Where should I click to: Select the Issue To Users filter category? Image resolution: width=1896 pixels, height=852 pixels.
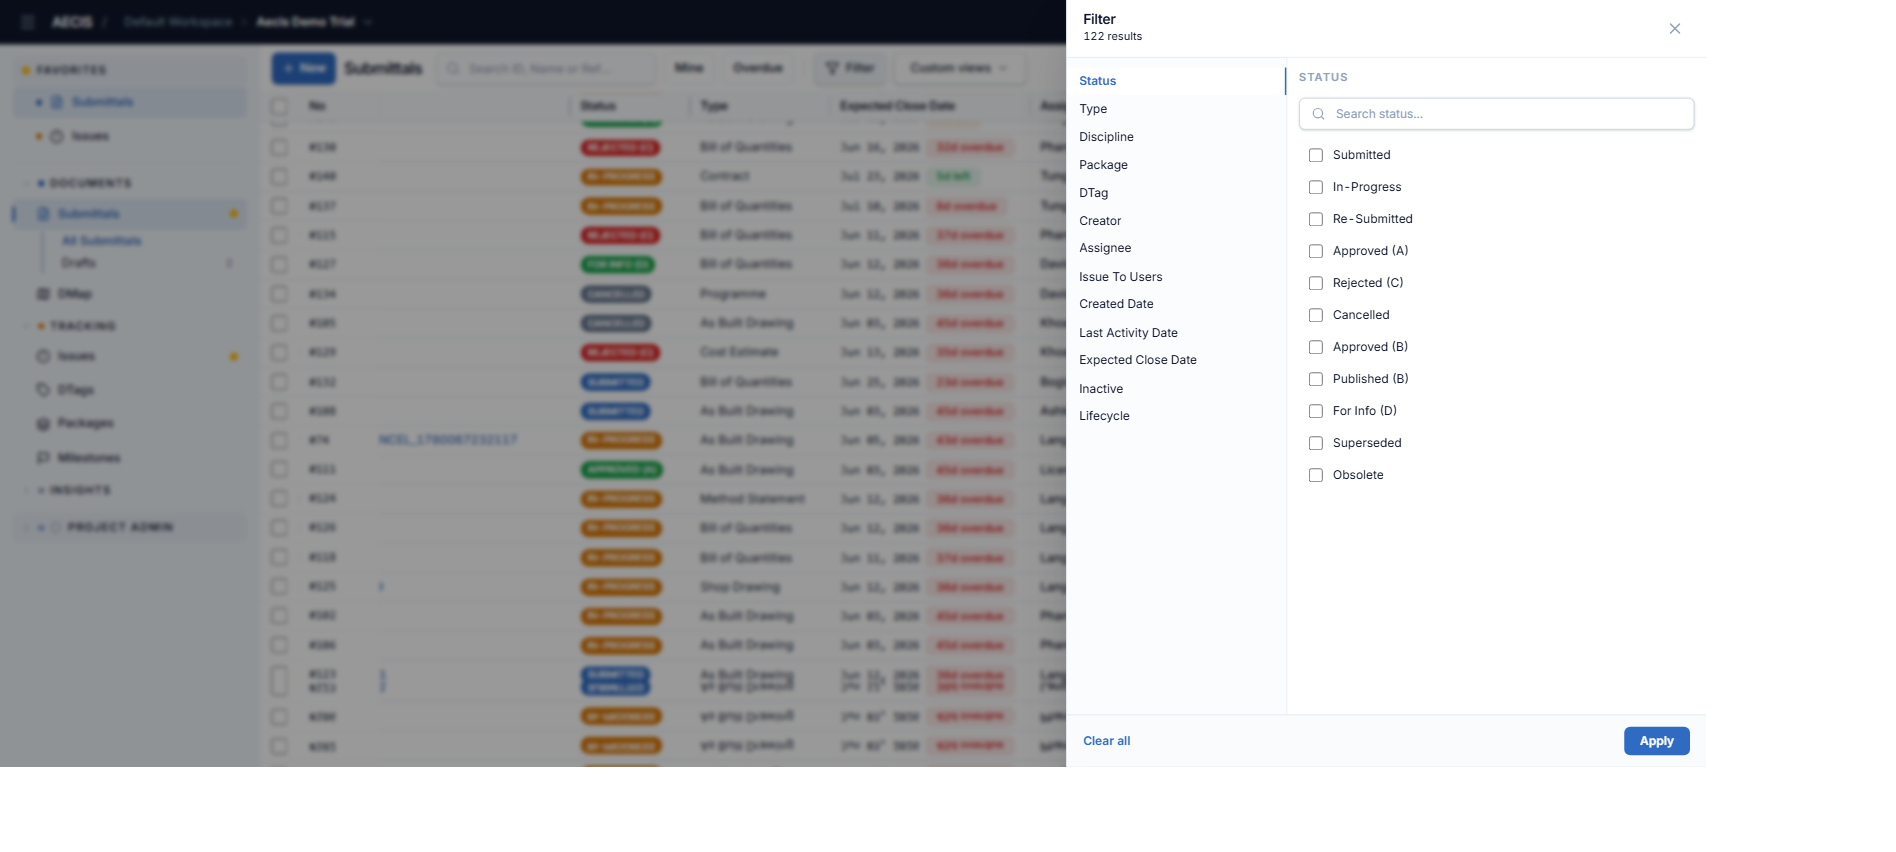point(1176,277)
